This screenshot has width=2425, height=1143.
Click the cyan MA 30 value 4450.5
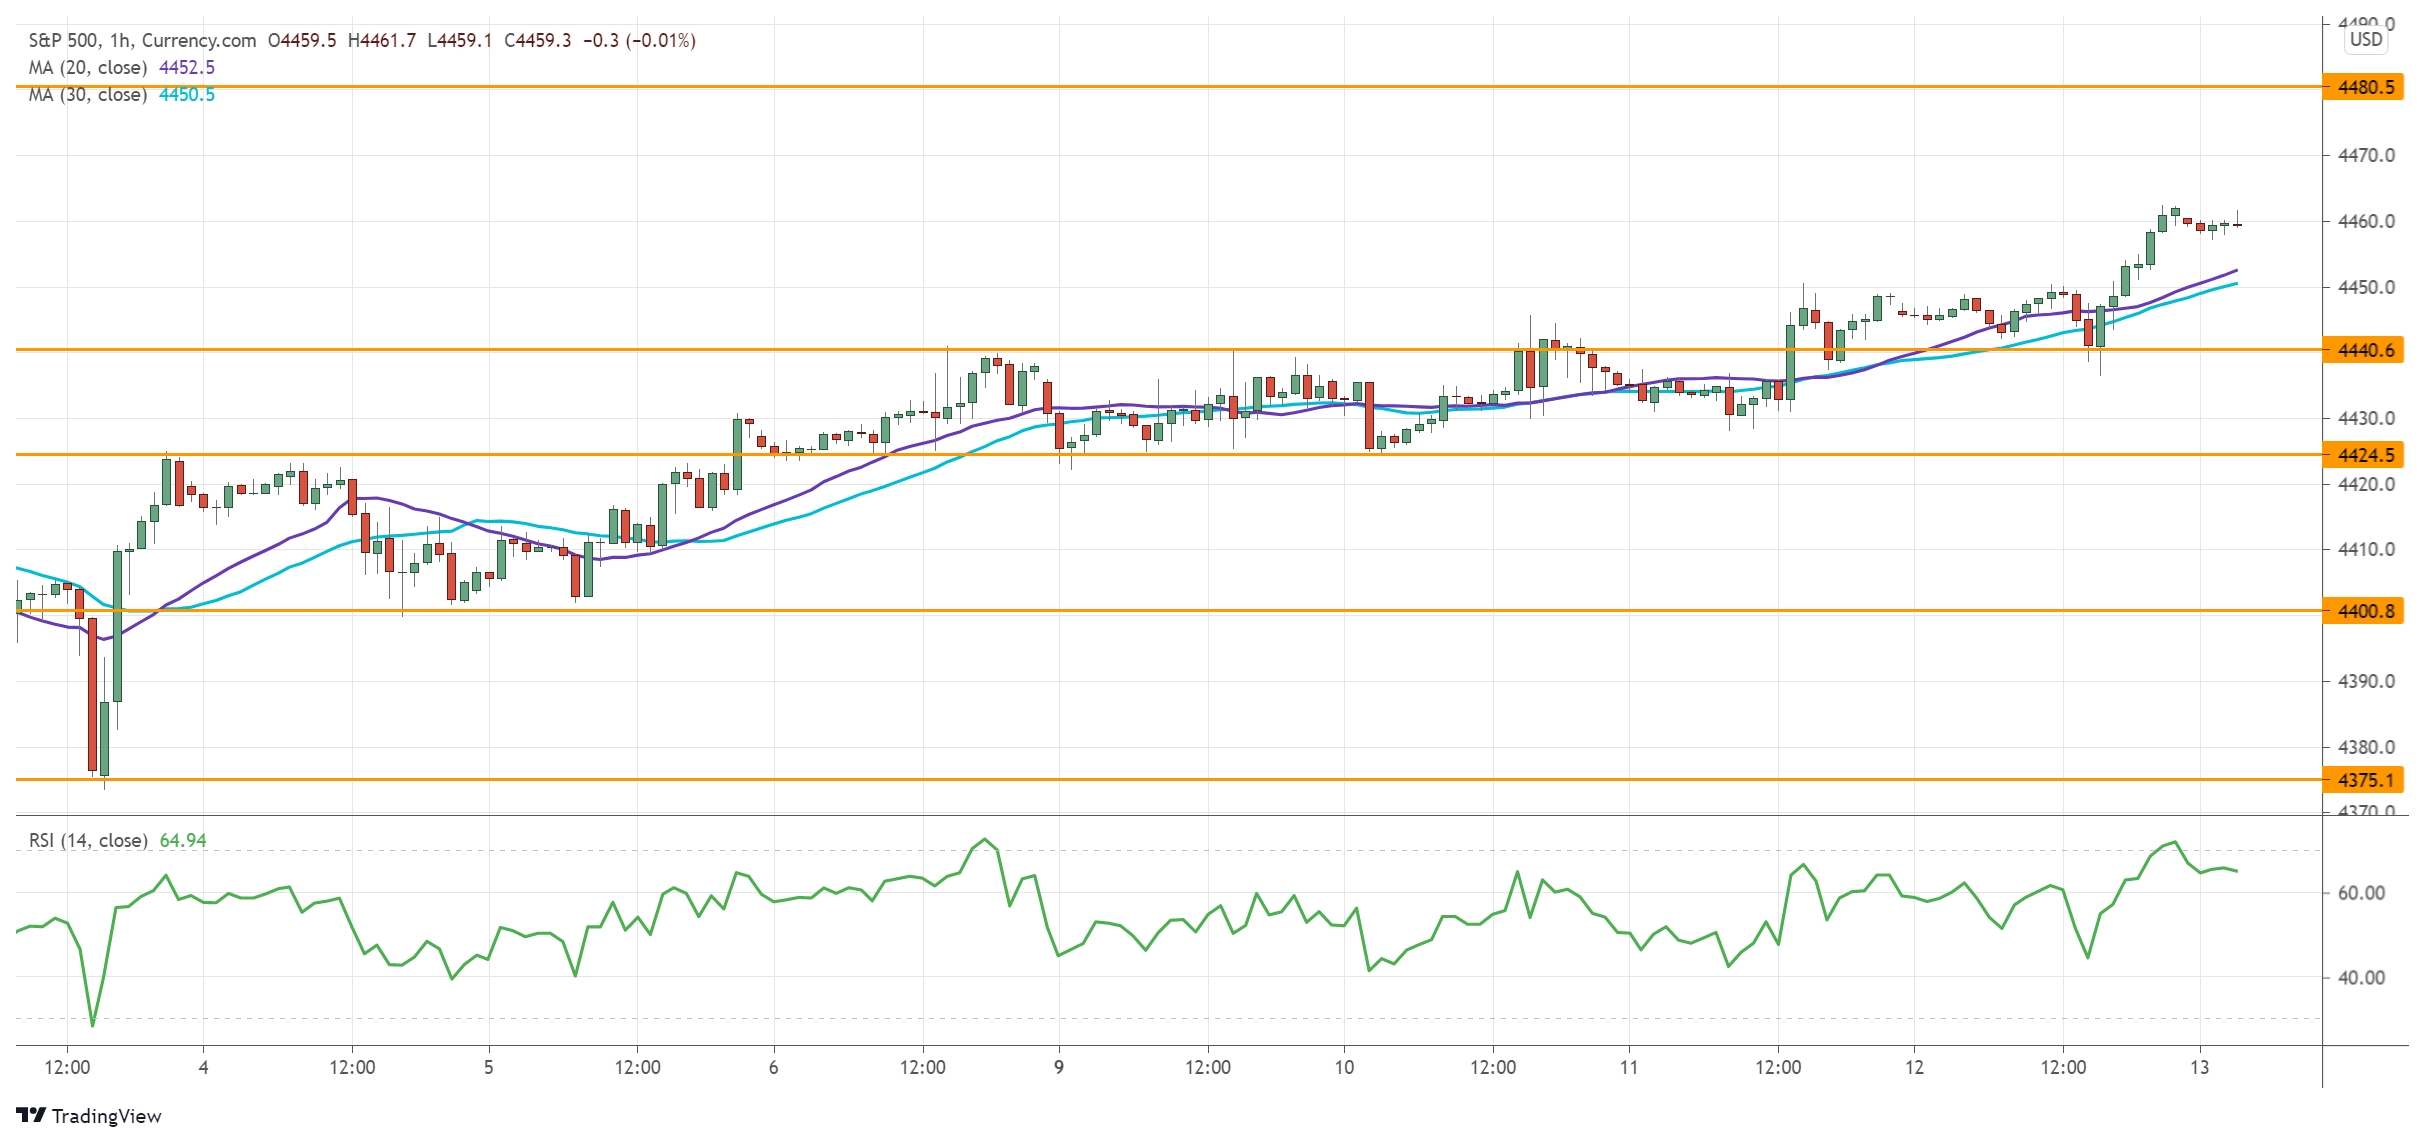click(x=187, y=94)
